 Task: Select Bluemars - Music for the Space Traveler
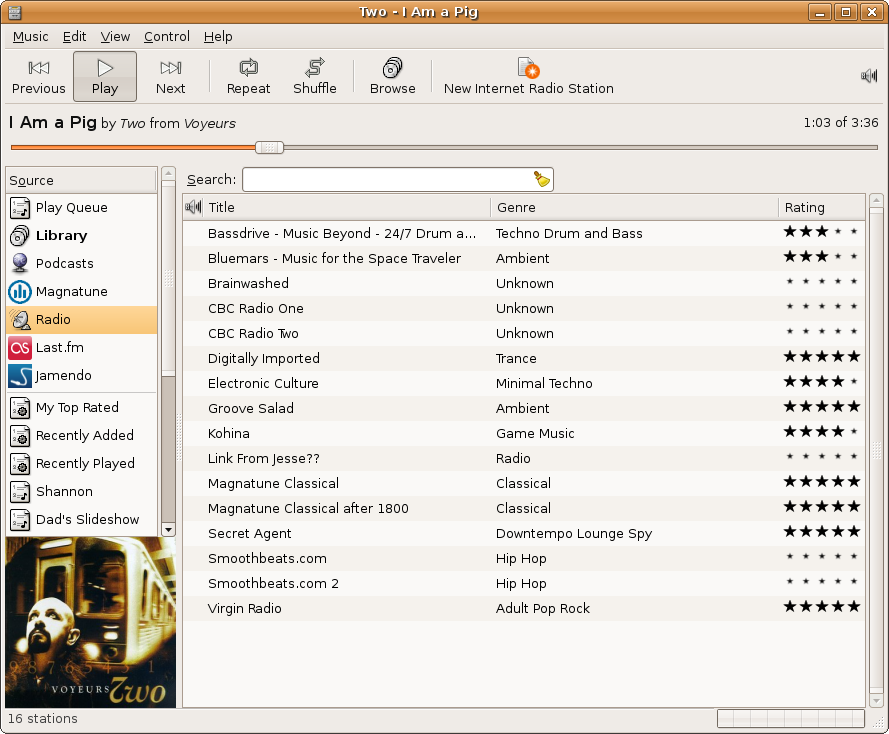523,258
